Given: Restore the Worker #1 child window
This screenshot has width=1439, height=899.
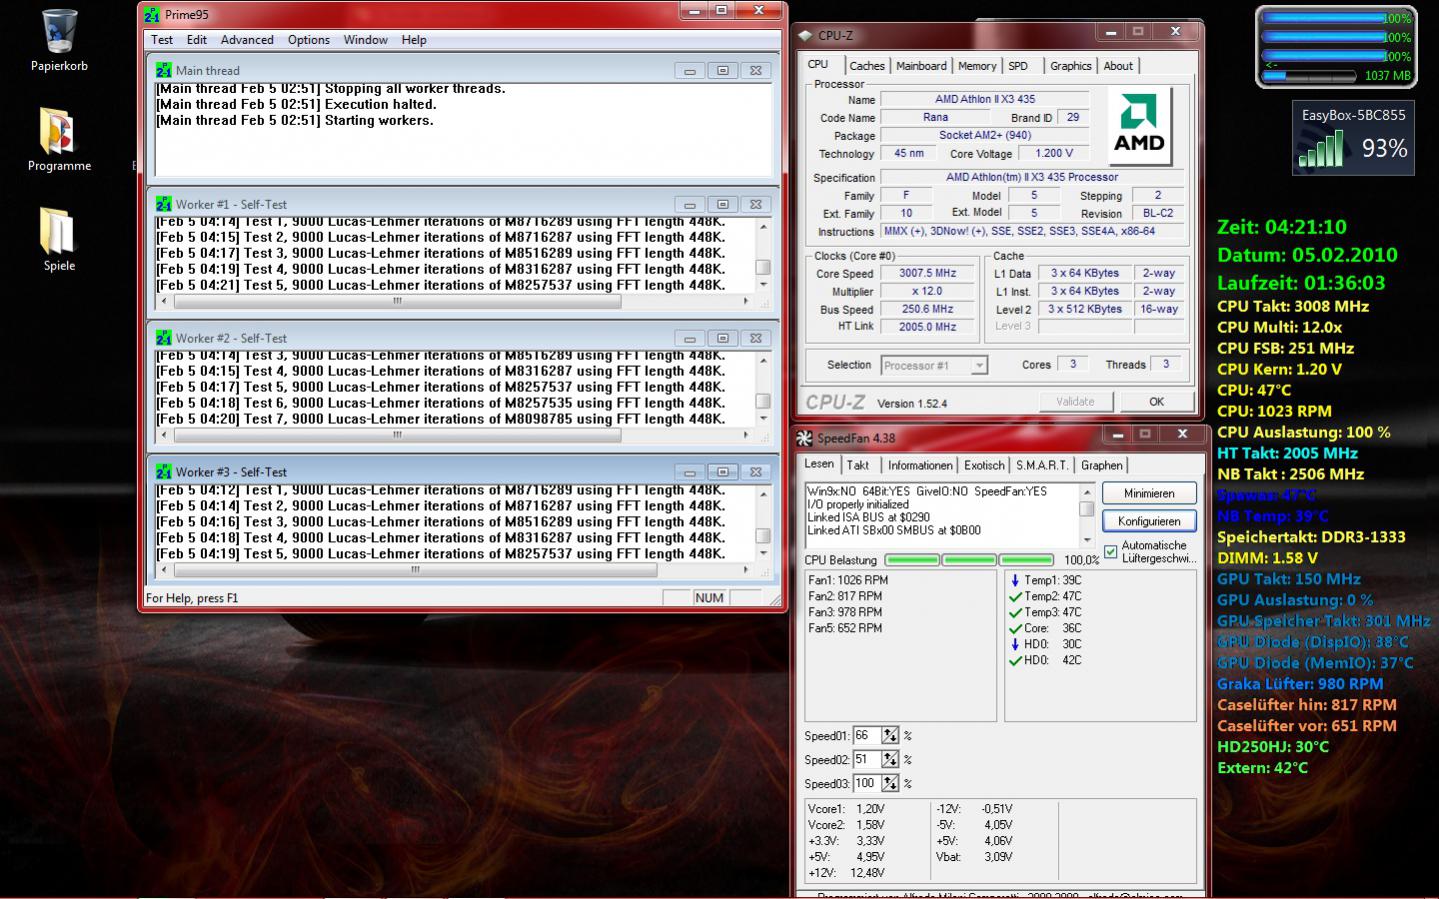Looking at the screenshot, I should [x=722, y=204].
